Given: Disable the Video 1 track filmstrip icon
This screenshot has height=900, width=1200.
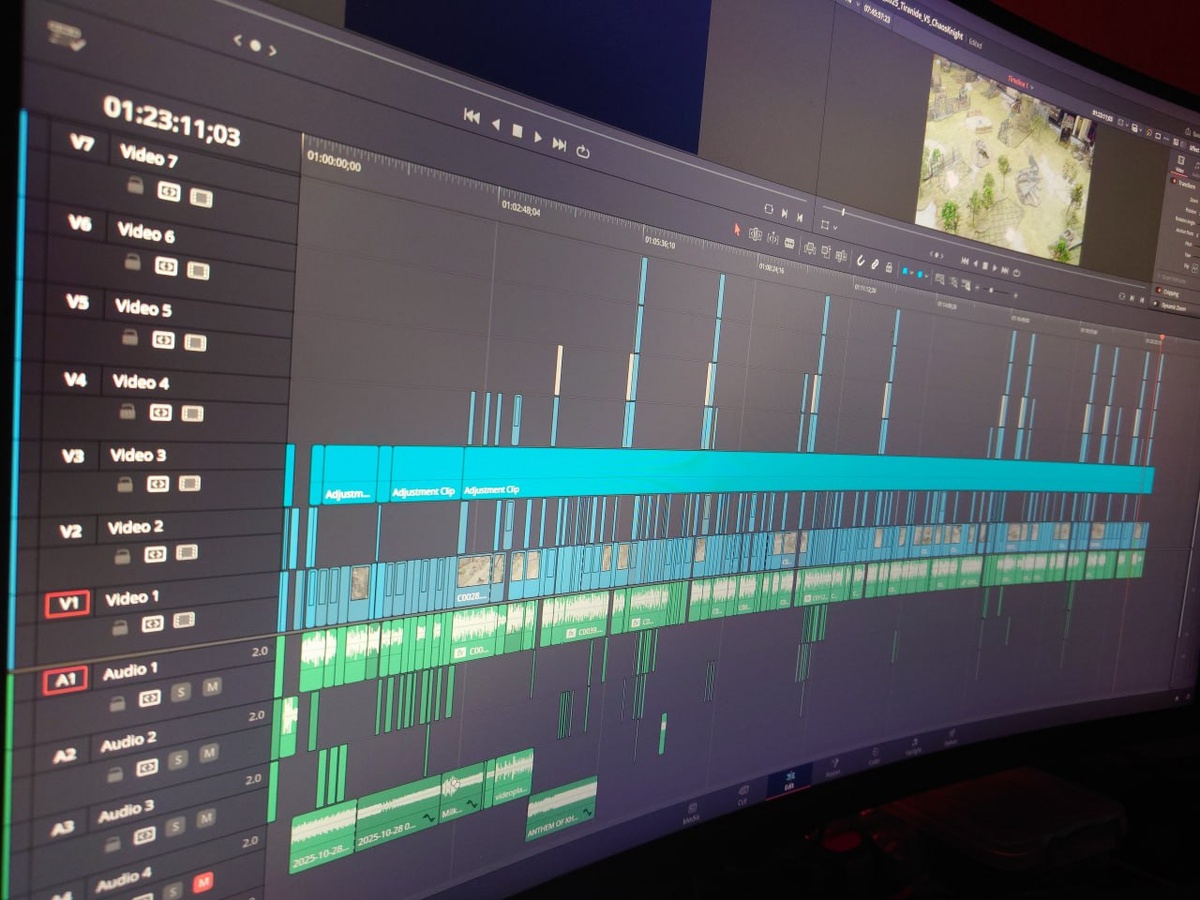Looking at the screenshot, I should coord(183,620).
